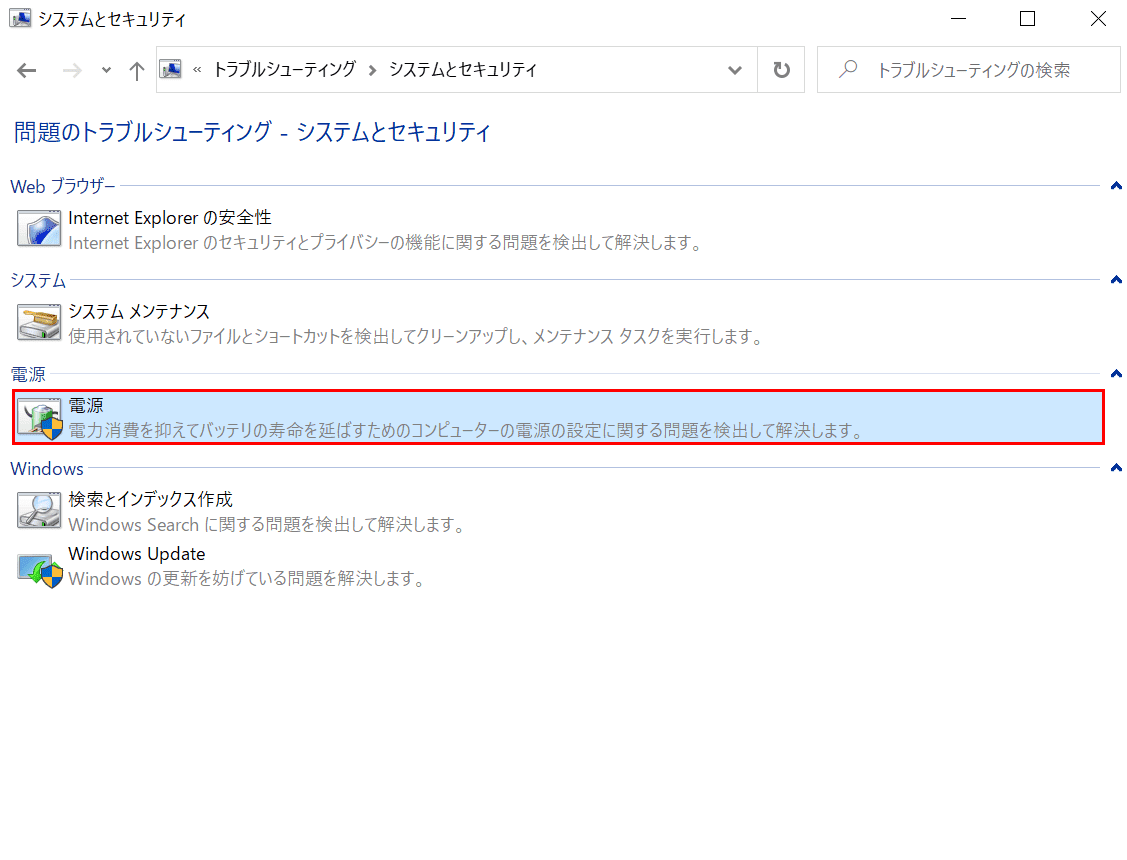This screenshot has width=1127, height=860.
Task: Close the システムとセキュリティ window
Action: coord(1098,19)
